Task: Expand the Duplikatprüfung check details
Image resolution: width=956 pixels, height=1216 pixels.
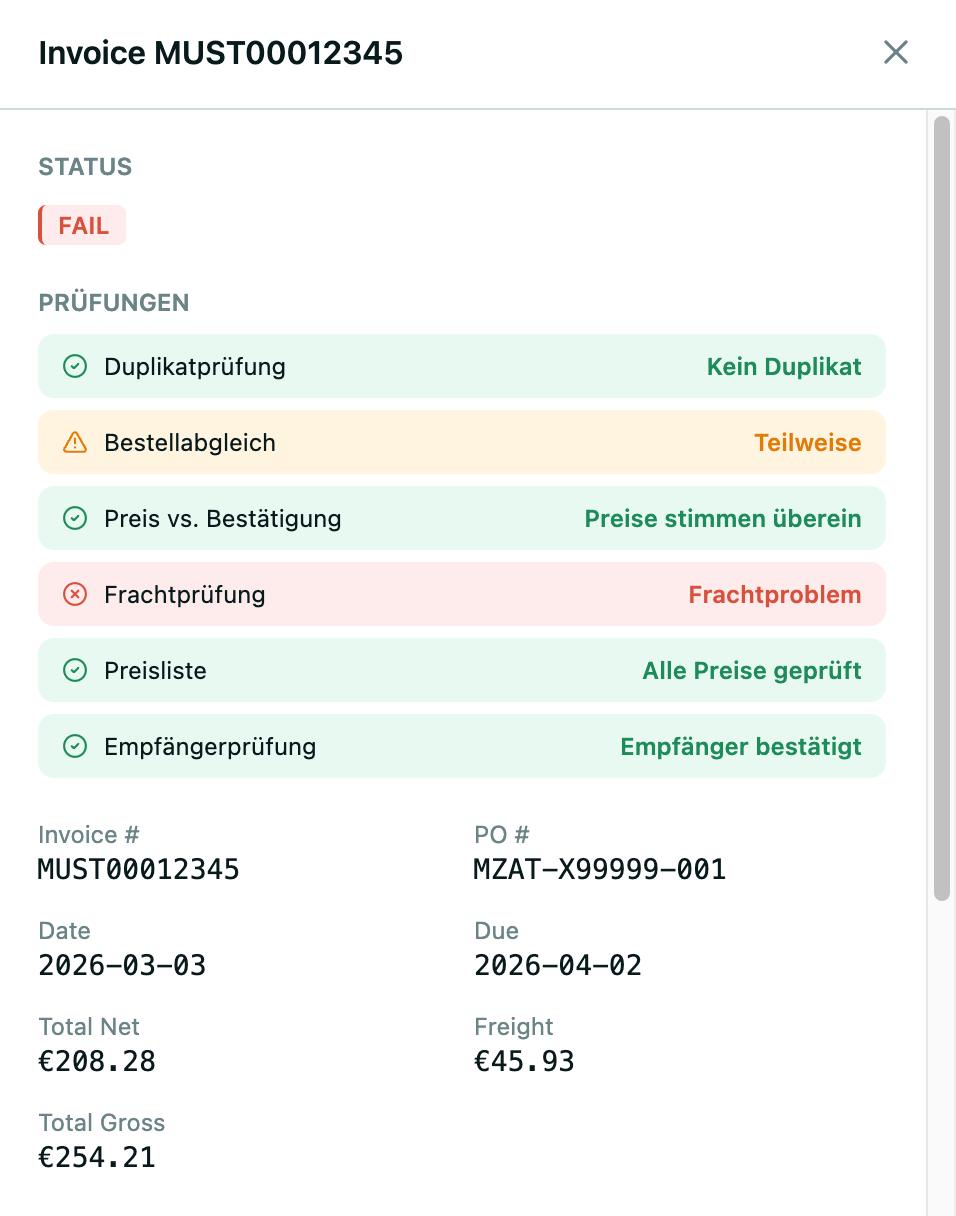Action: [x=461, y=366]
